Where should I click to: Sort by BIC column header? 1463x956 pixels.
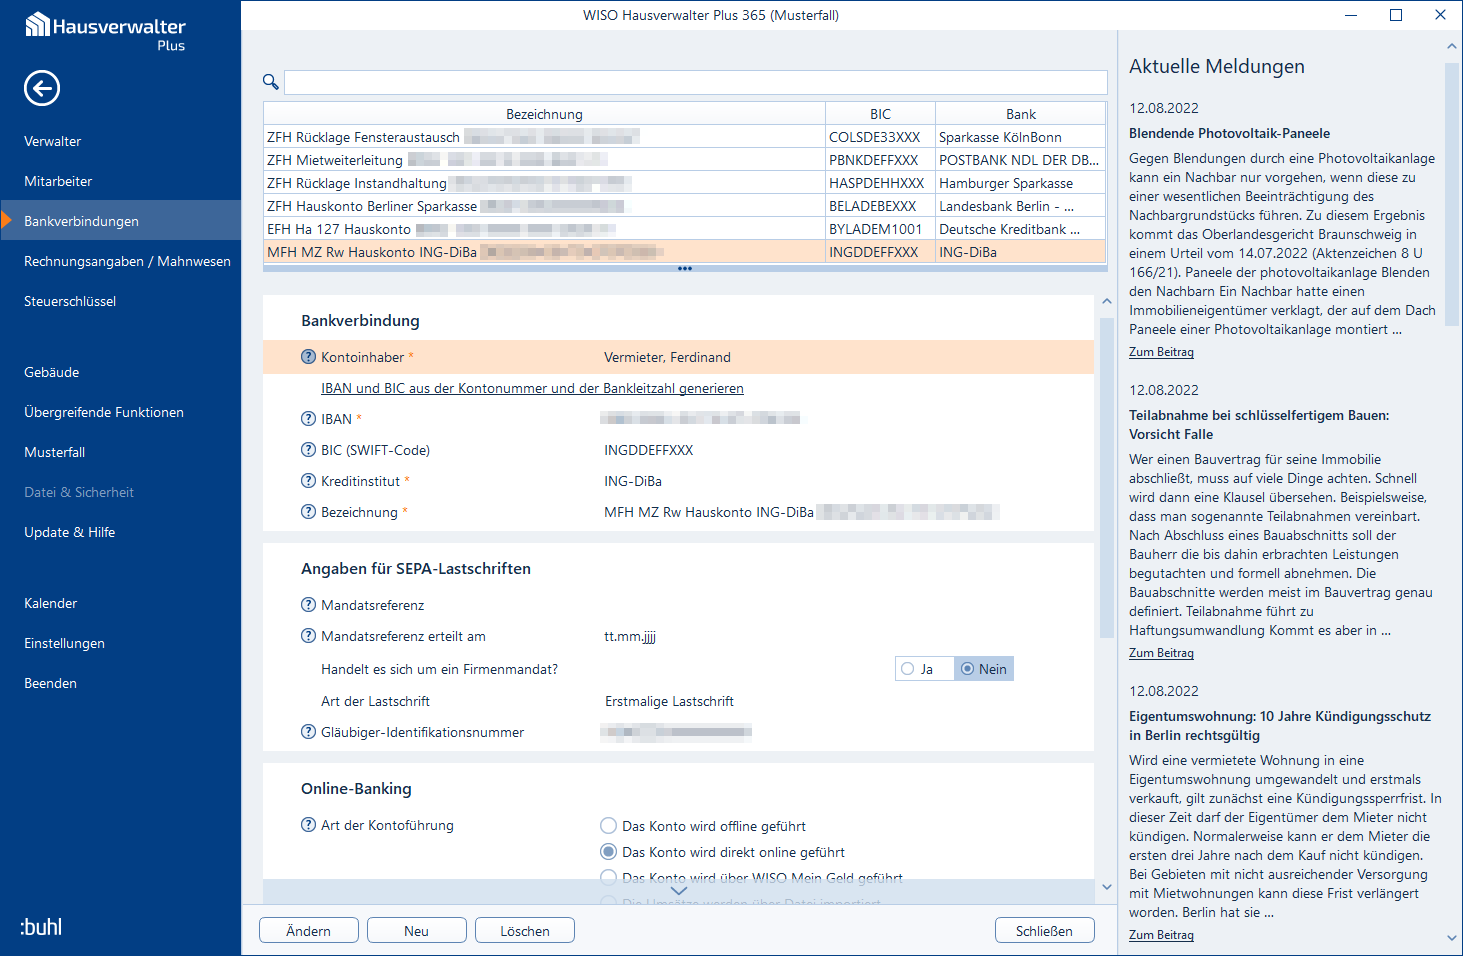(x=880, y=114)
